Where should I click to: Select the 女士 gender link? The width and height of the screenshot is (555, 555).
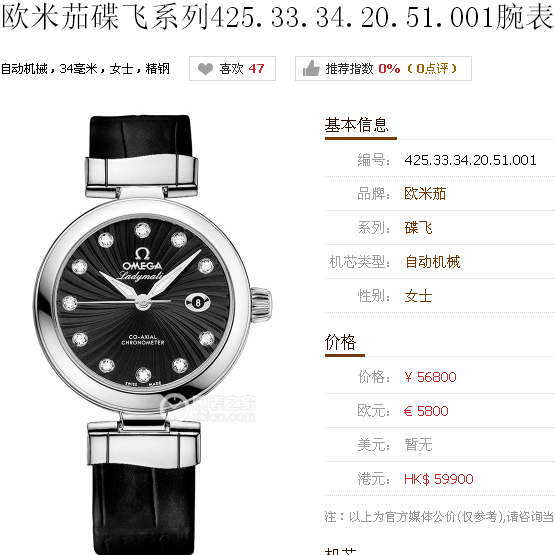point(418,296)
